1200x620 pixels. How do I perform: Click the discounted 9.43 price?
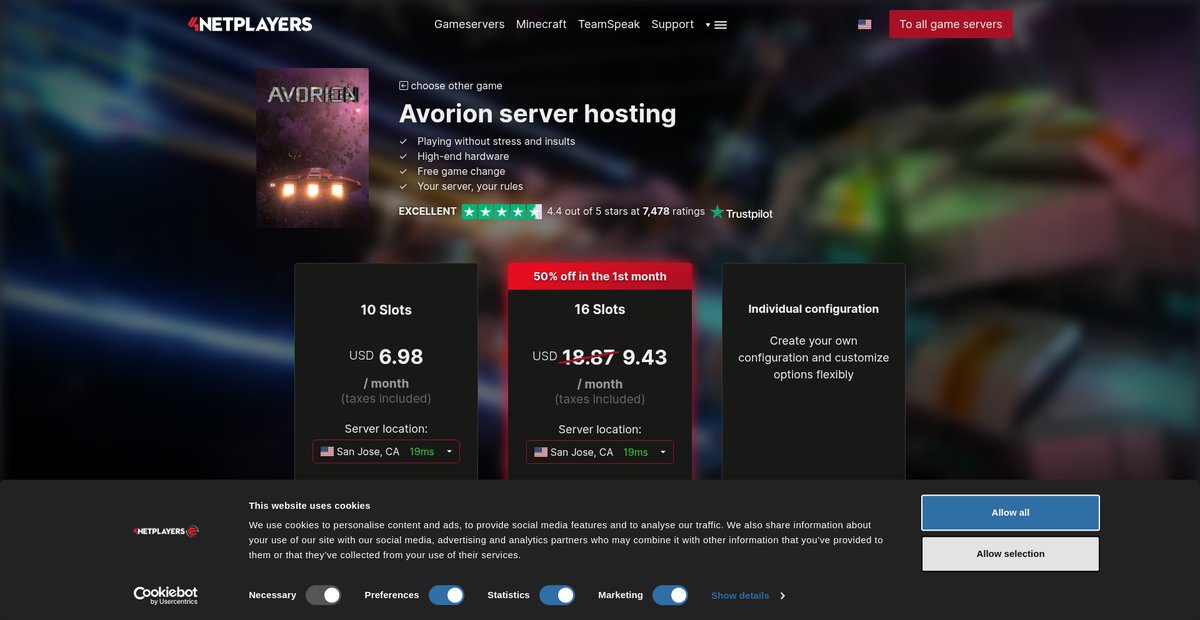click(645, 357)
